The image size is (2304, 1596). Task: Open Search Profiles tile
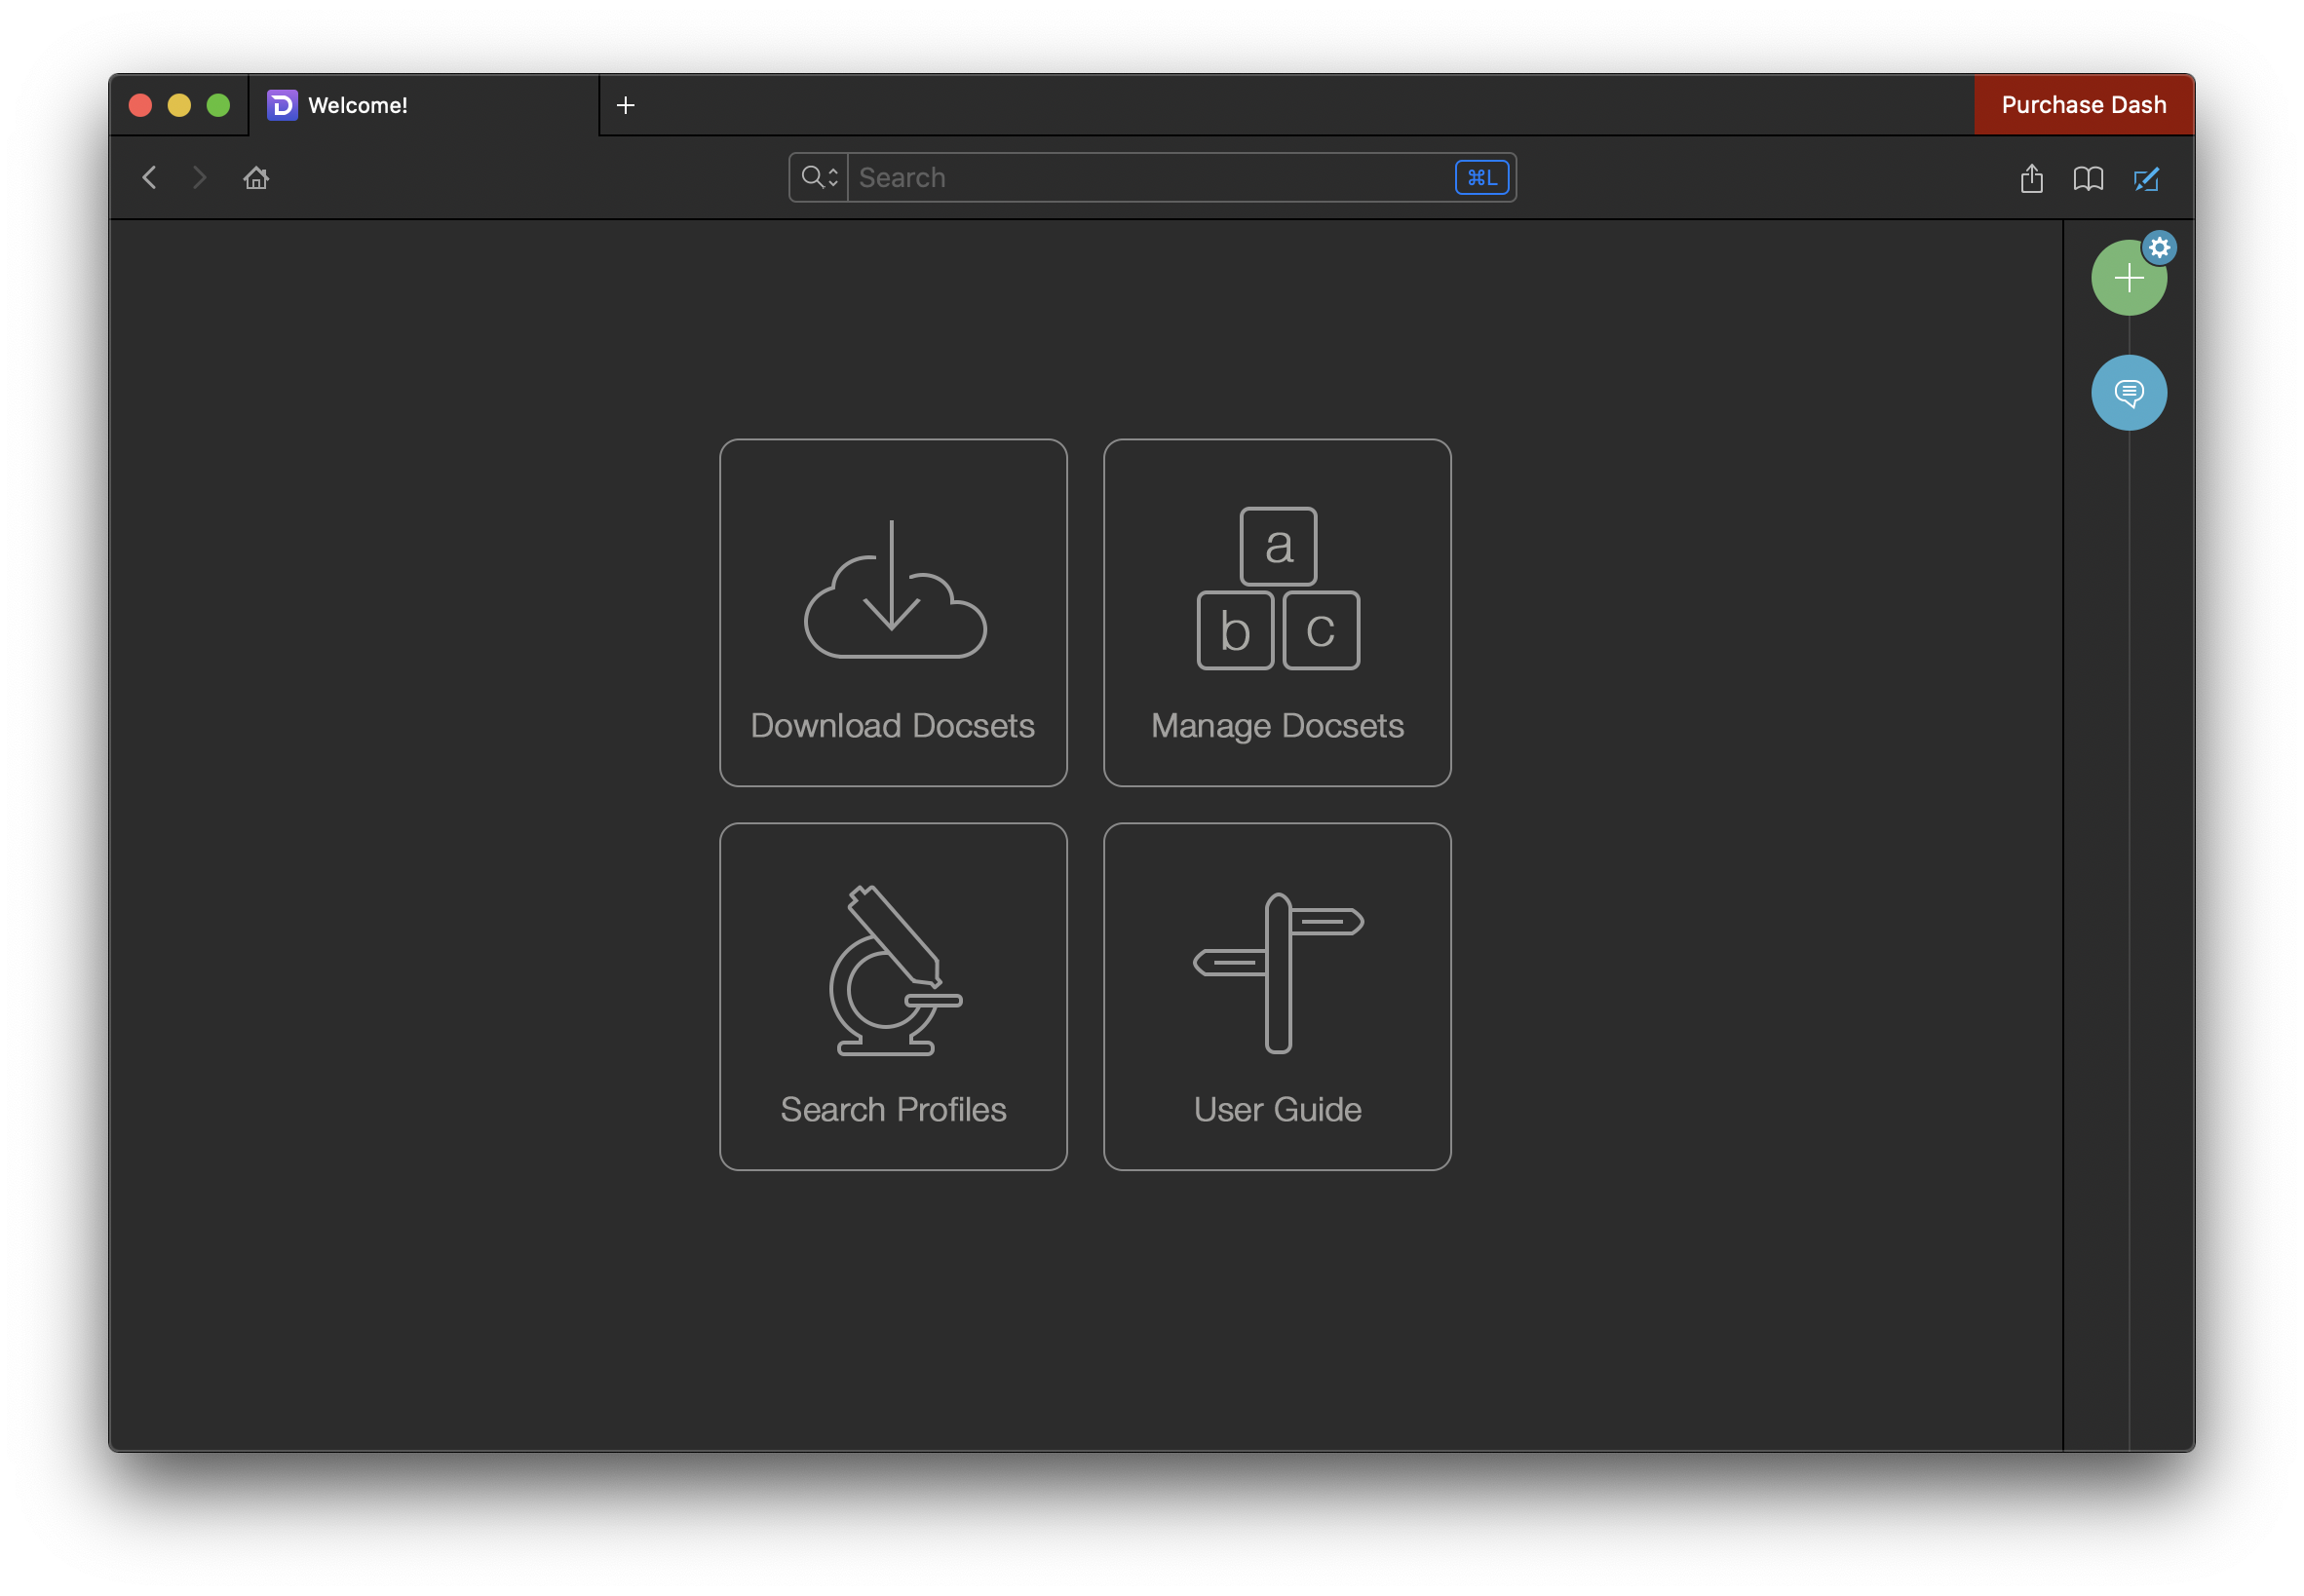[x=893, y=997]
